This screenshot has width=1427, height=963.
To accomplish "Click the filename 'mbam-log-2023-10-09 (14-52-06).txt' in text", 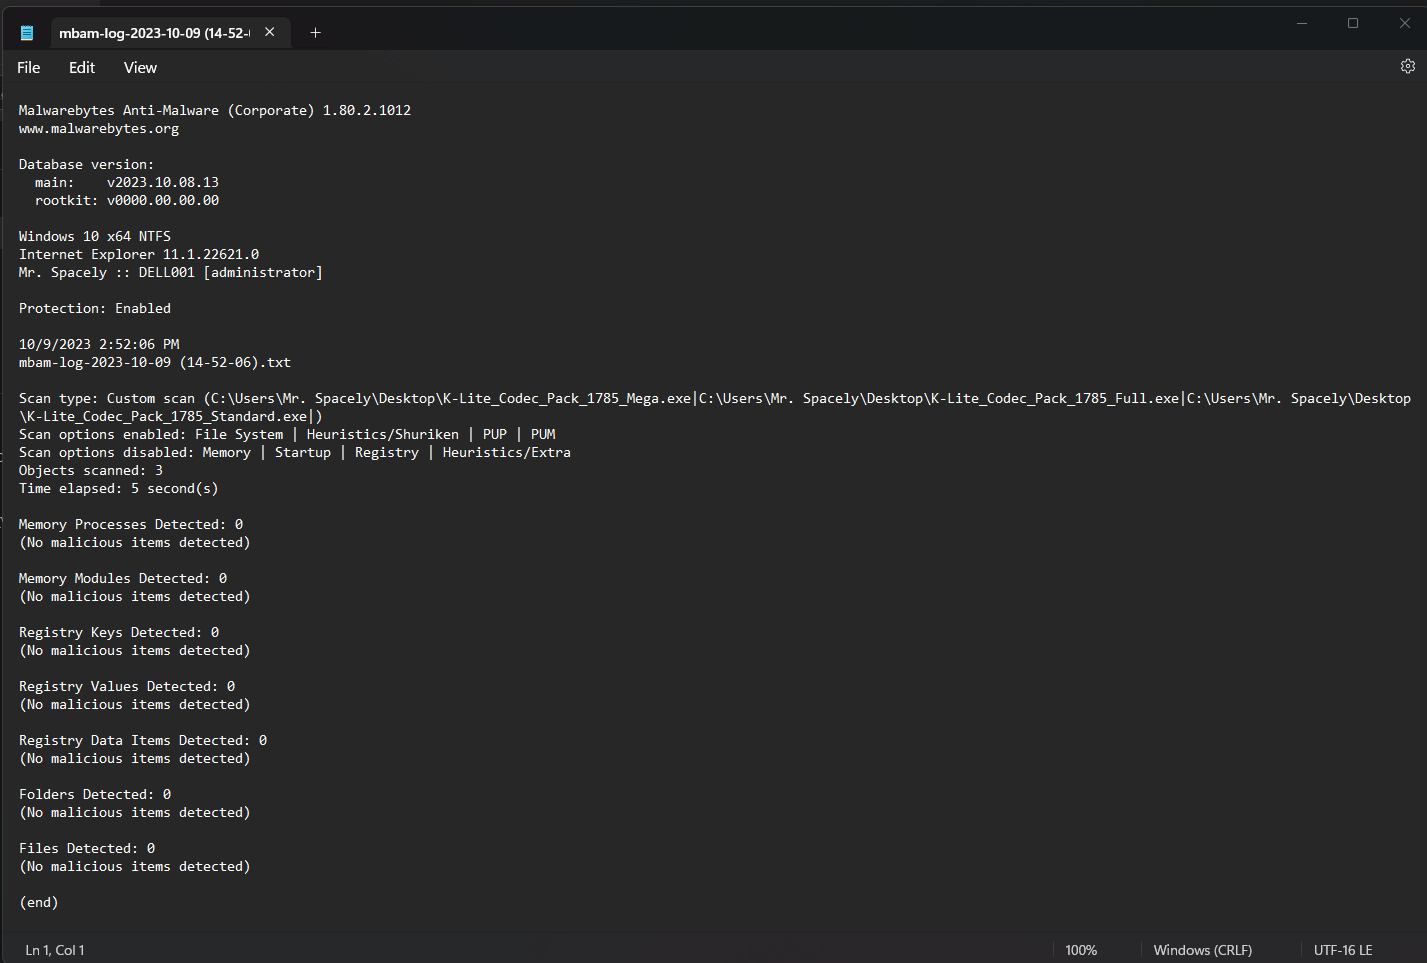I will 155,362.
